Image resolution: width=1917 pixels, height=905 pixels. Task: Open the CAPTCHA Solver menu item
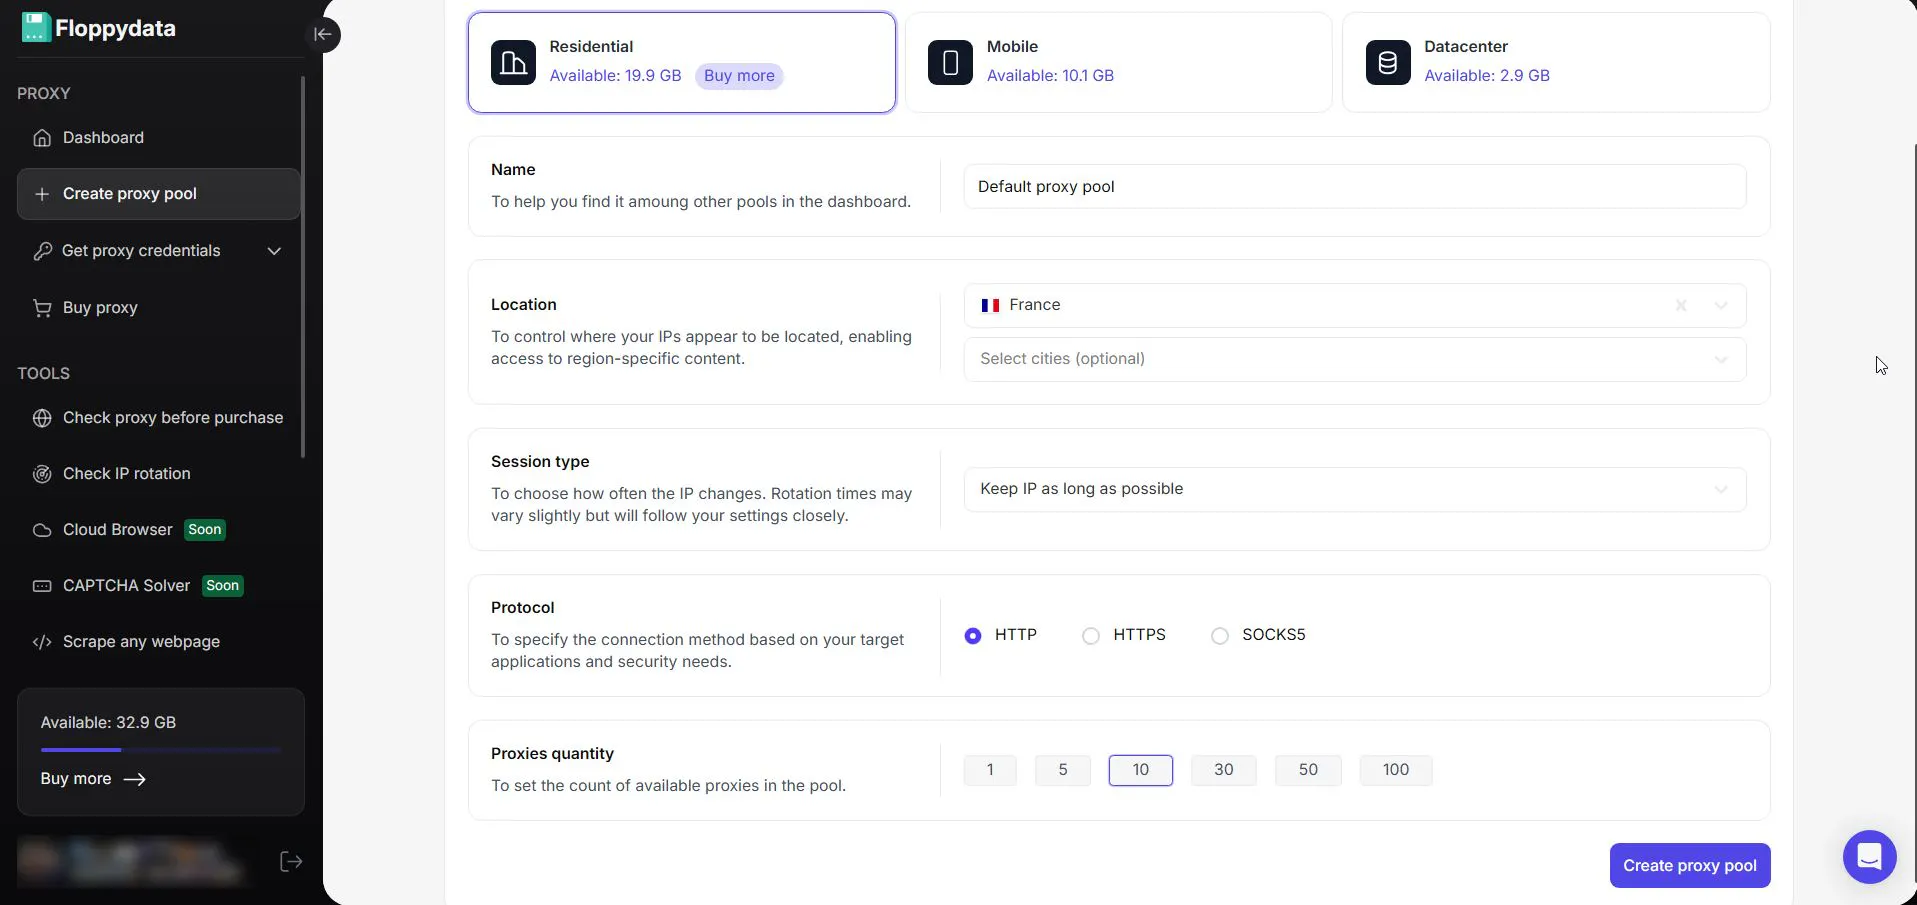[158, 586]
